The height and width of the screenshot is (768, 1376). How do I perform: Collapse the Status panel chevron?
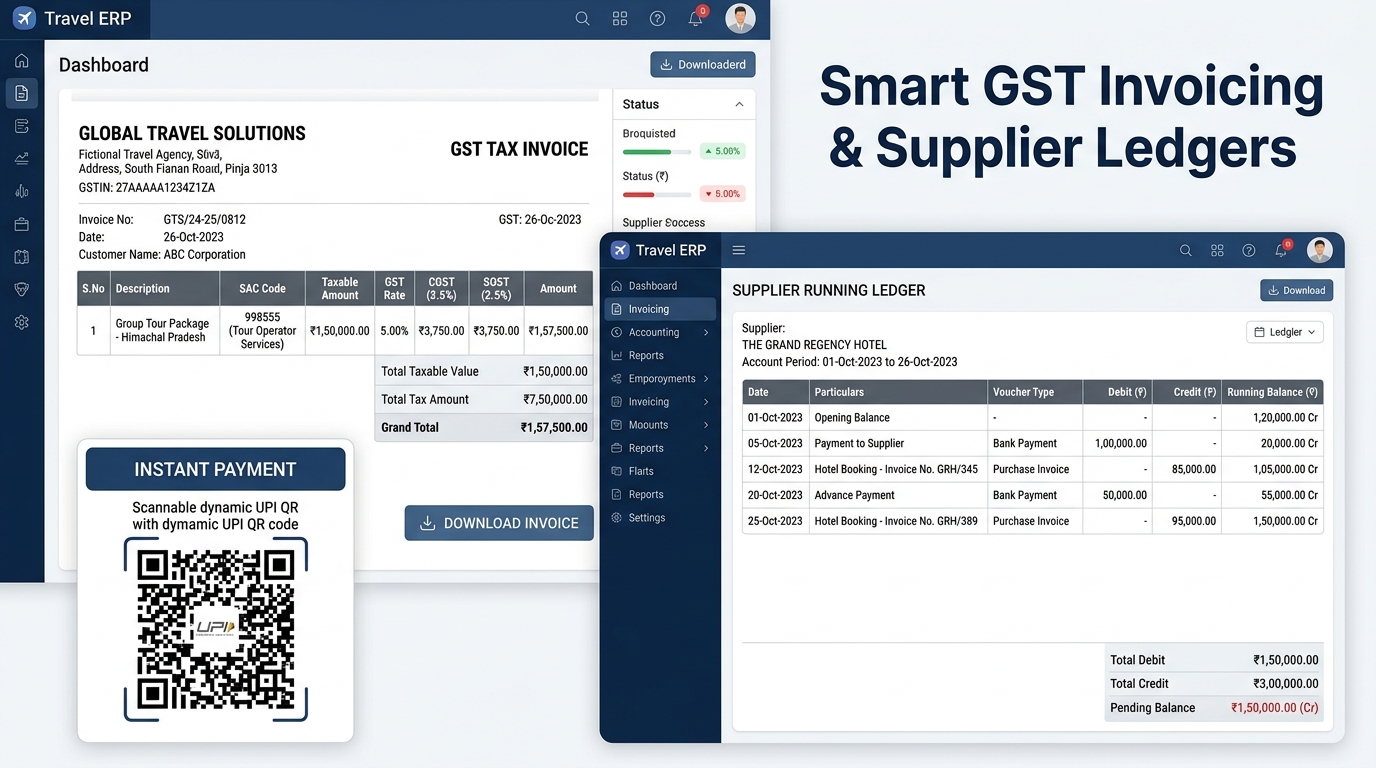coord(739,104)
